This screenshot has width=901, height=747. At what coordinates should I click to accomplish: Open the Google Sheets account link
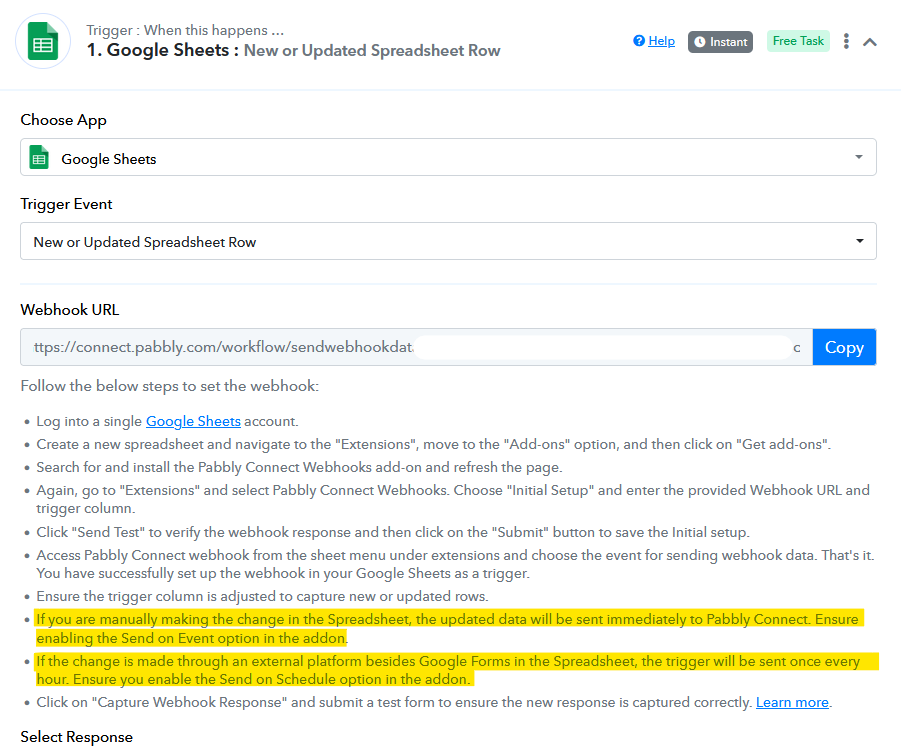point(193,421)
